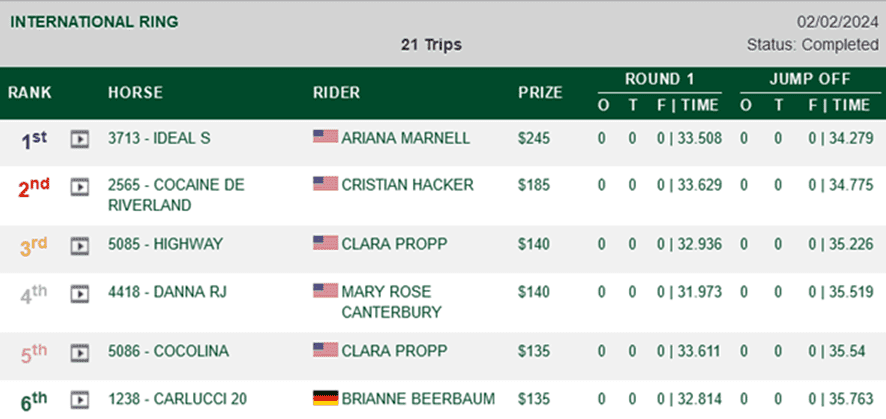Select the PRIZE column header
Image resolution: width=886 pixels, height=419 pixels.
(x=540, y=93)
